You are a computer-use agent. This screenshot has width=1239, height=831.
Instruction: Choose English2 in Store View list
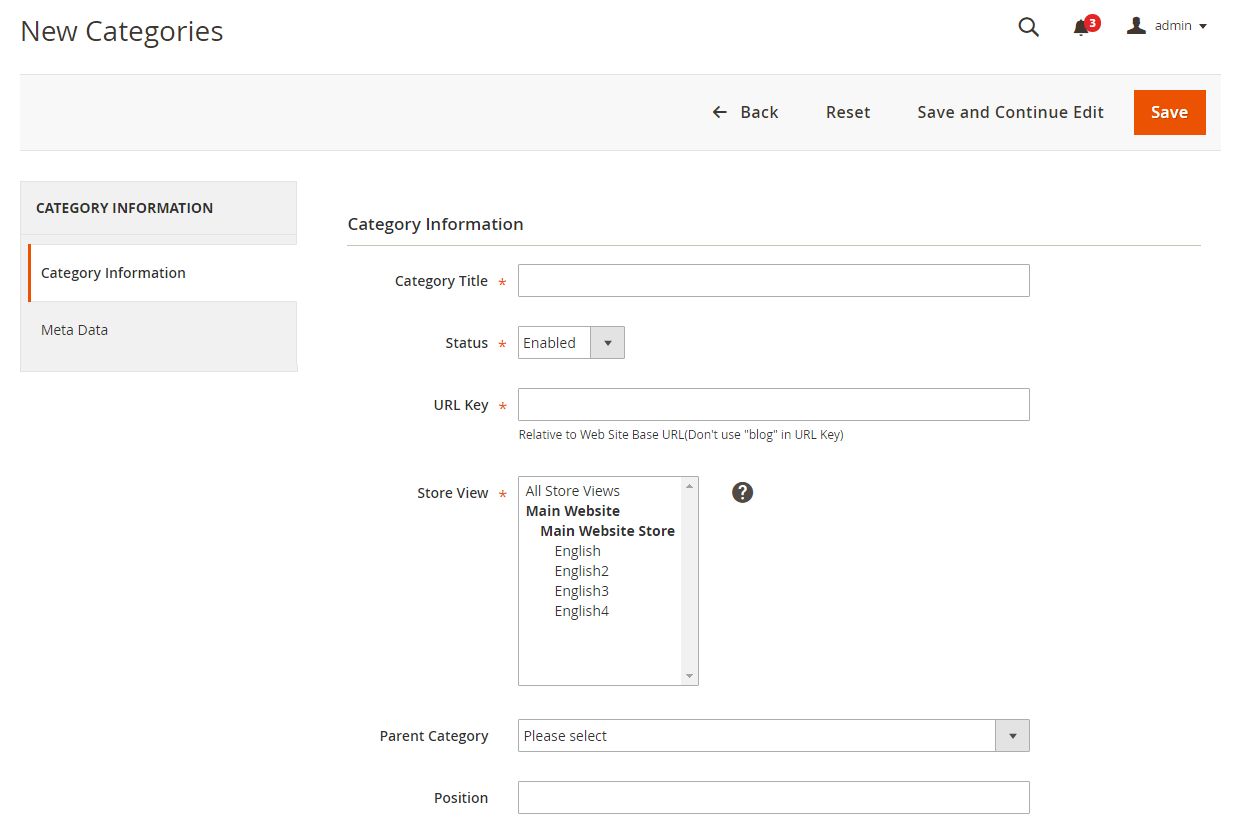coord(582,571)
